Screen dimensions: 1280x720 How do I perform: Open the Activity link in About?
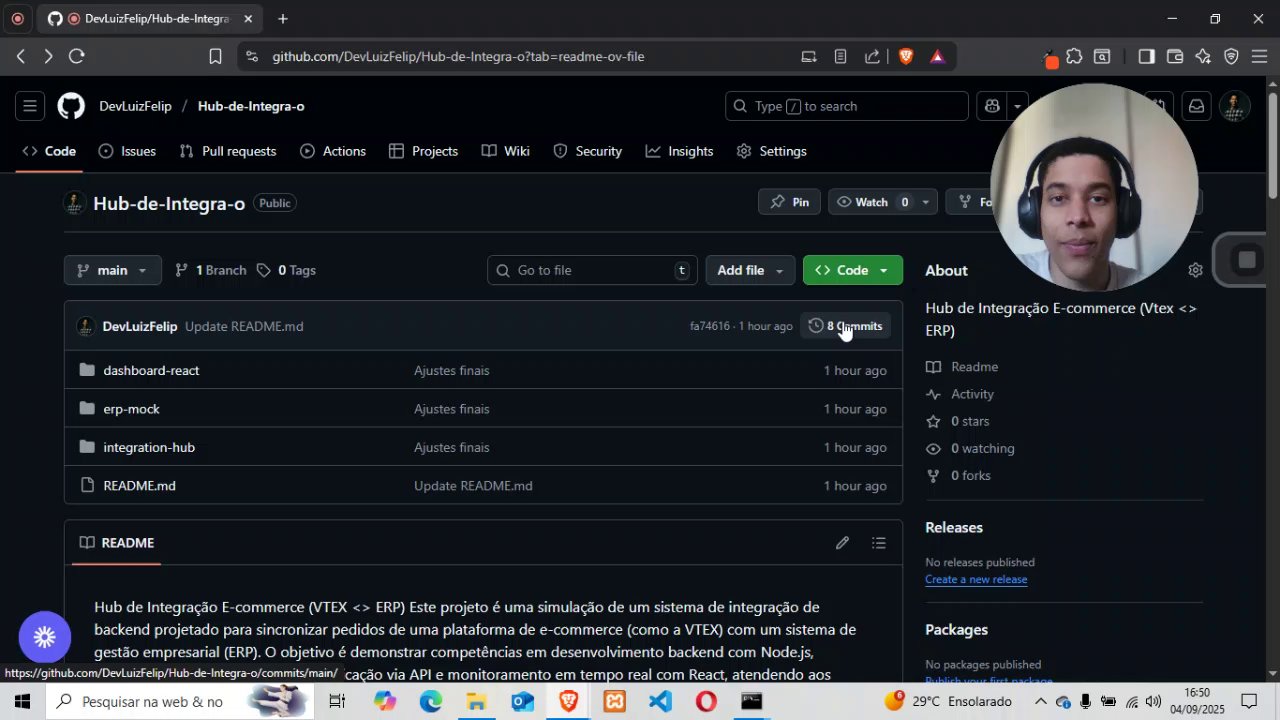[972, 394]
